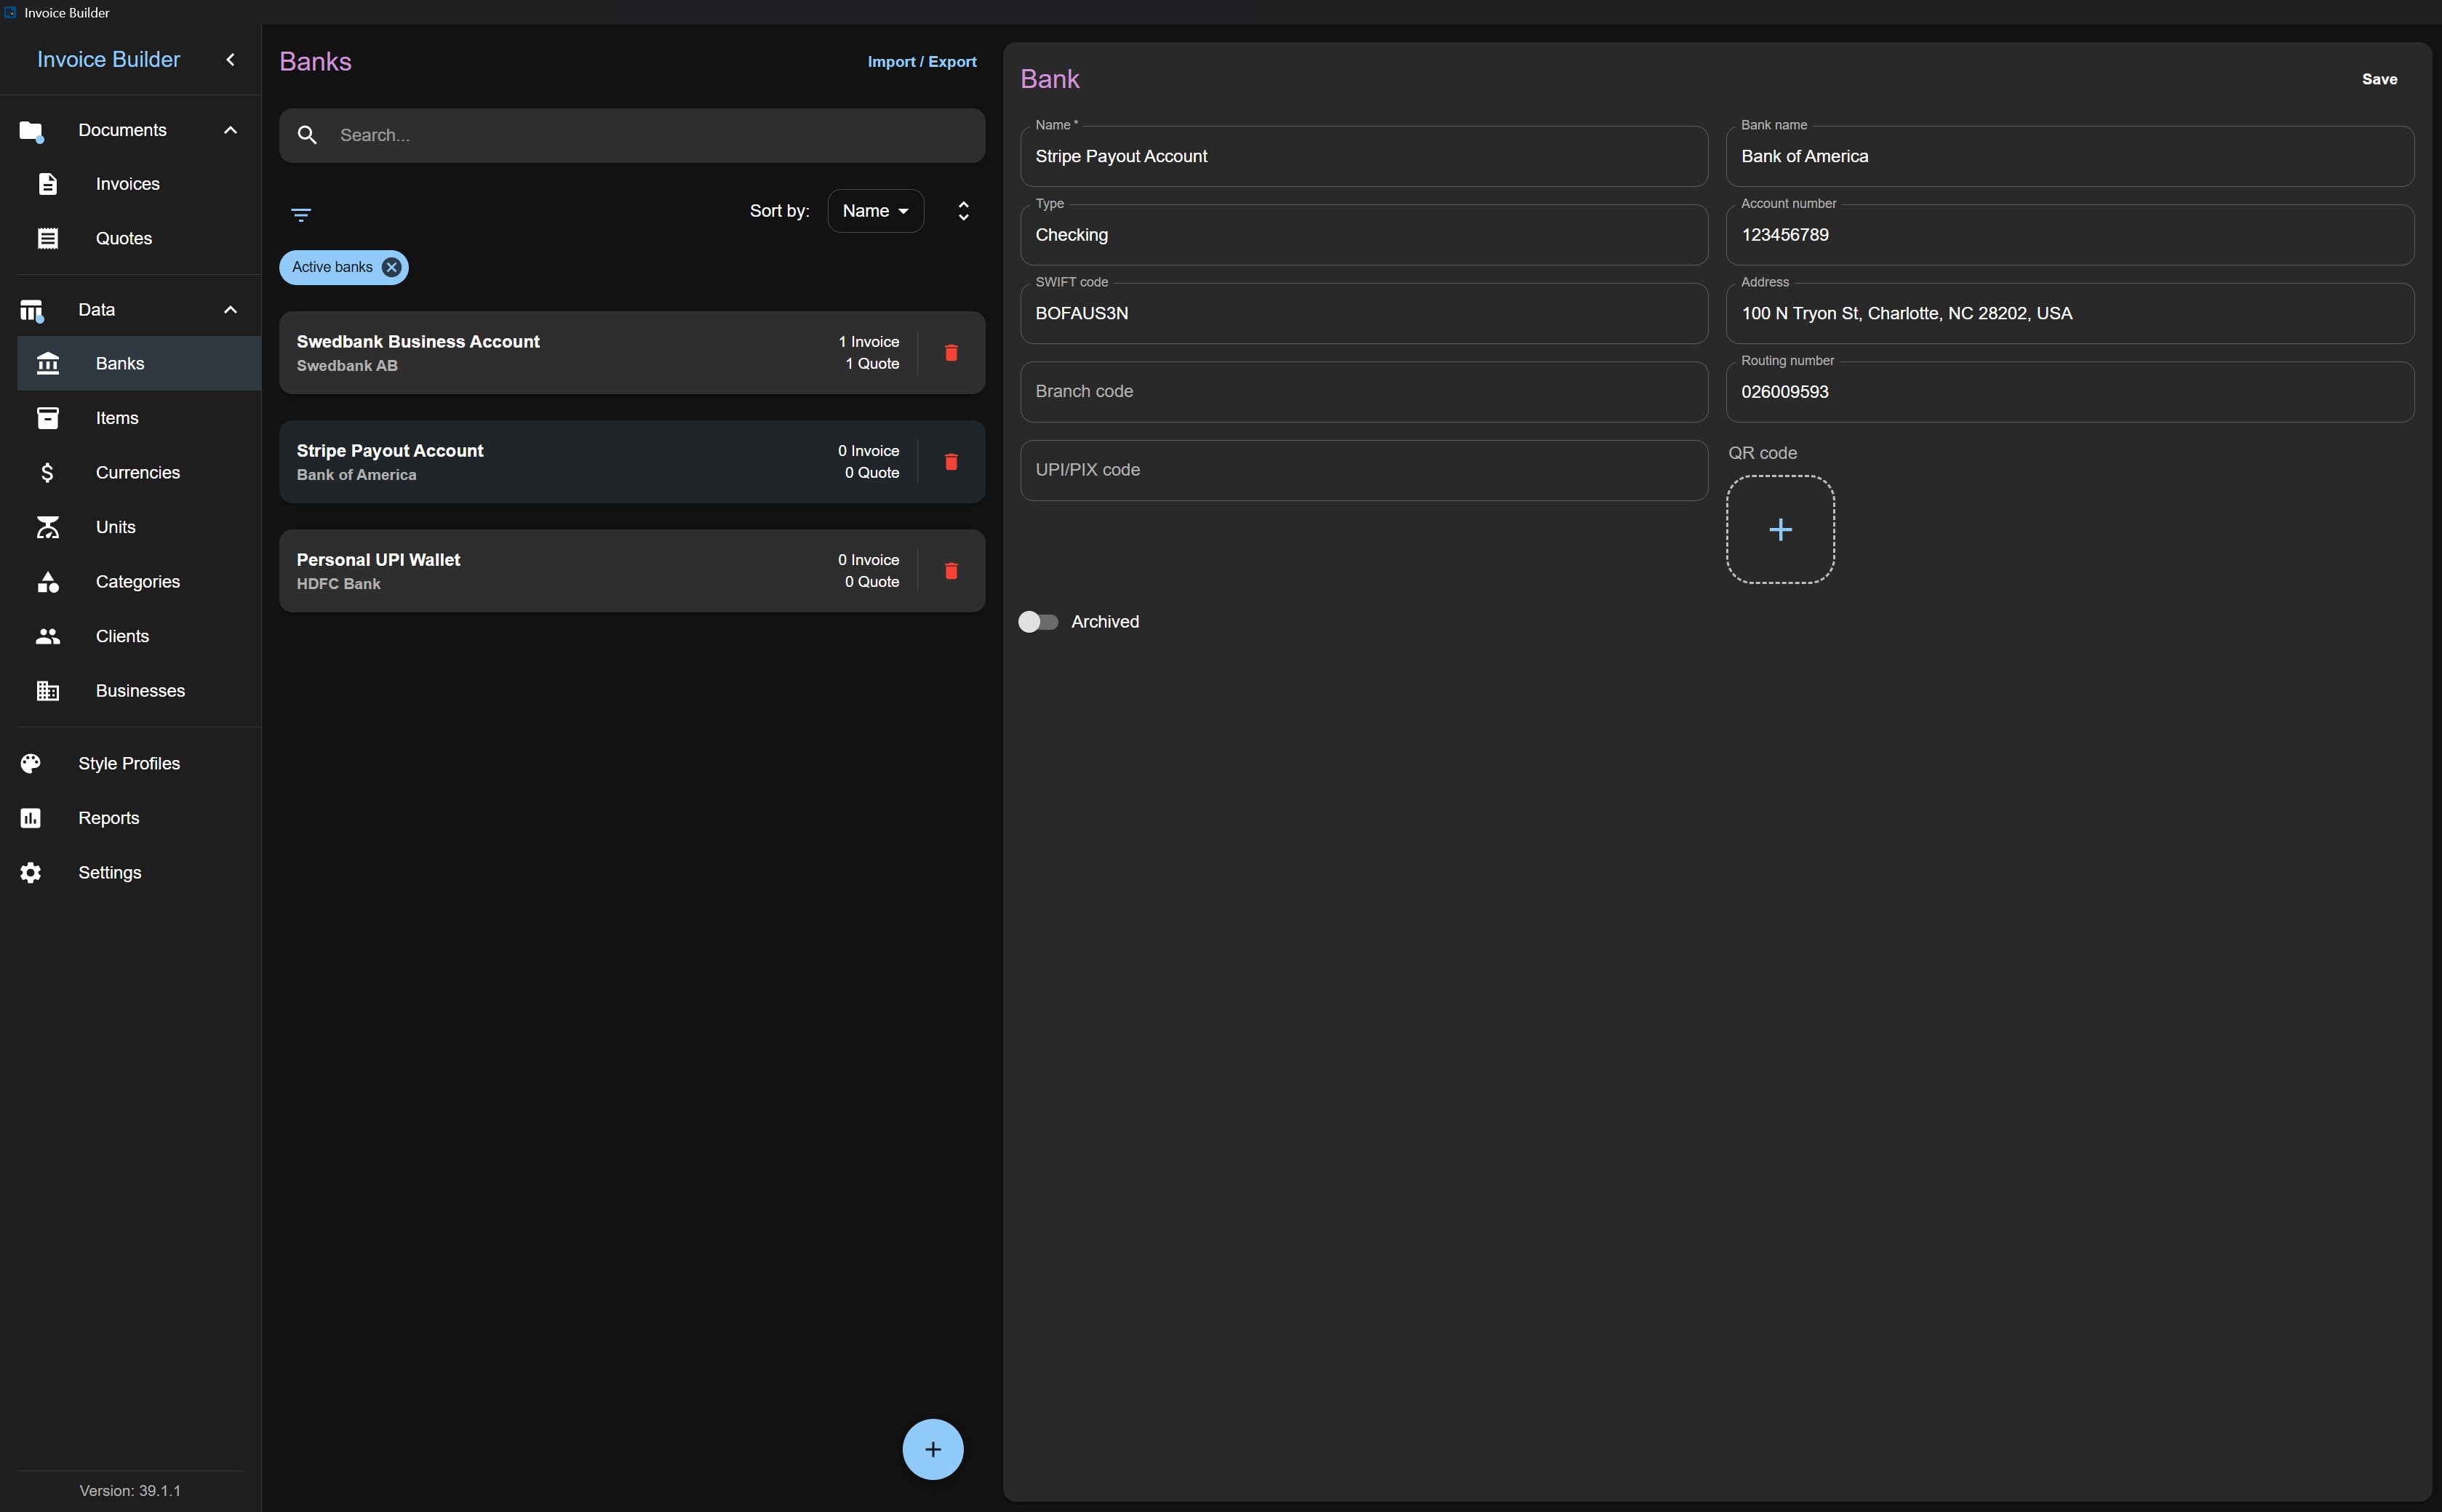This screenshot has height=1512, width=2442.
Task: Open the Sort by Name dropdown
Action: coord(875,211)
